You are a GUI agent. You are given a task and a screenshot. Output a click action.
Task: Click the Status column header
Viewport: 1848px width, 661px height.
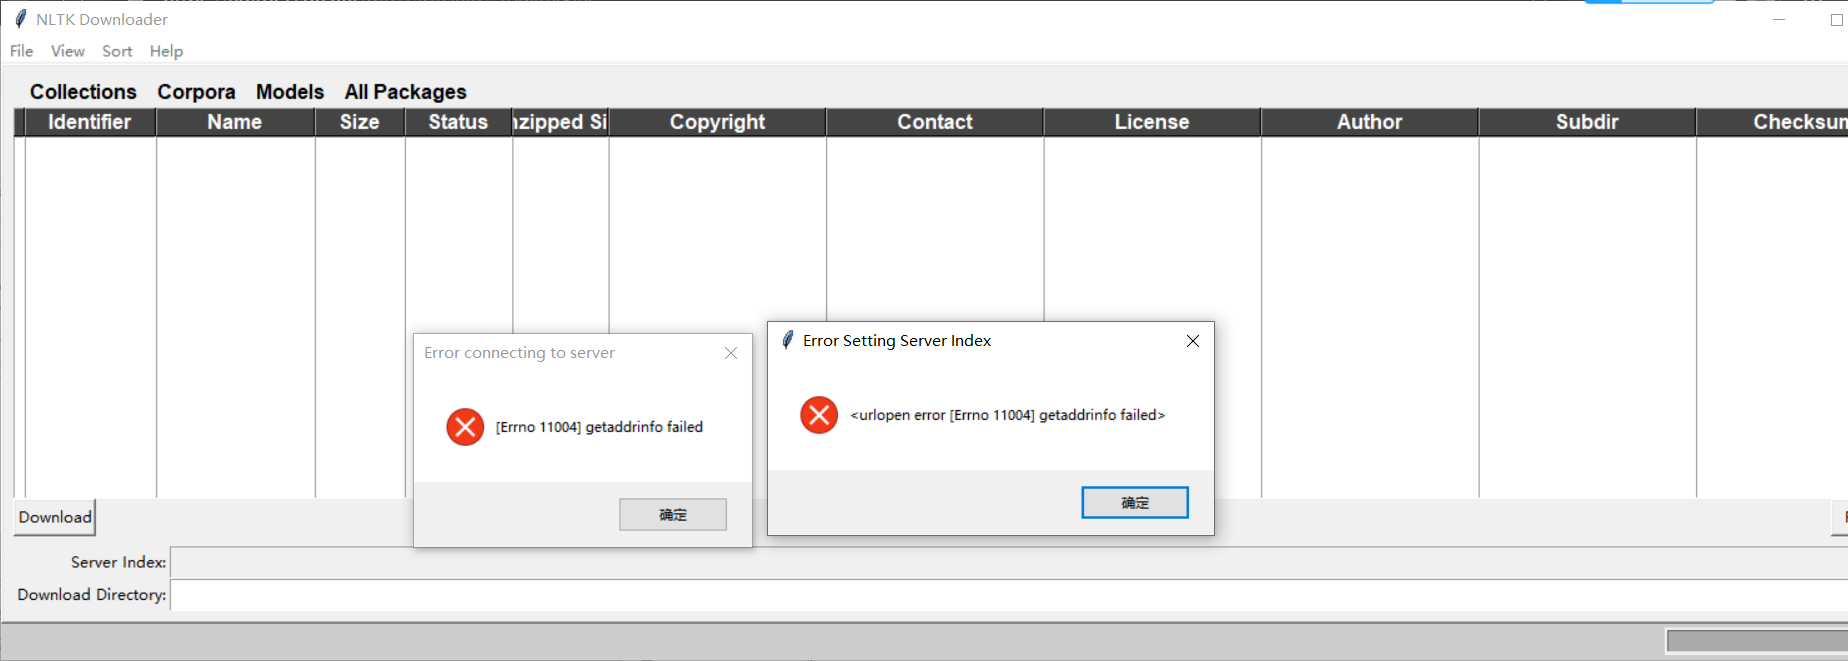[458, 122]
